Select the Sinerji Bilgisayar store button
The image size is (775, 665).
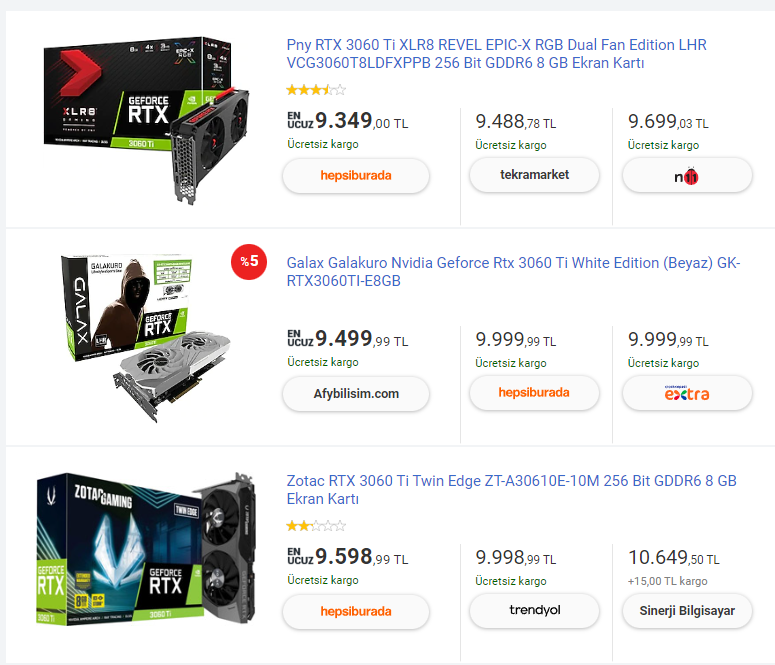pyautogui.click(x=687, y=611)
